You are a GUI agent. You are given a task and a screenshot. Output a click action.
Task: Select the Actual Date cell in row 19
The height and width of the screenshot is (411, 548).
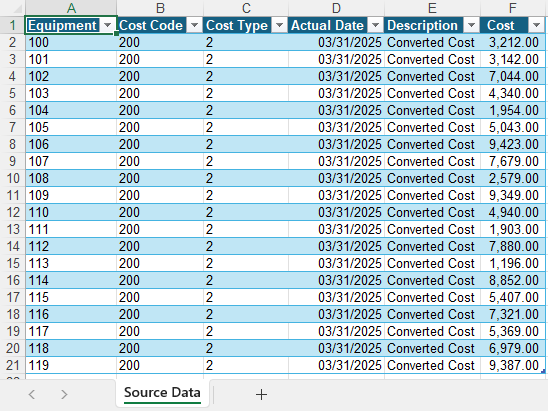[337, 331]
